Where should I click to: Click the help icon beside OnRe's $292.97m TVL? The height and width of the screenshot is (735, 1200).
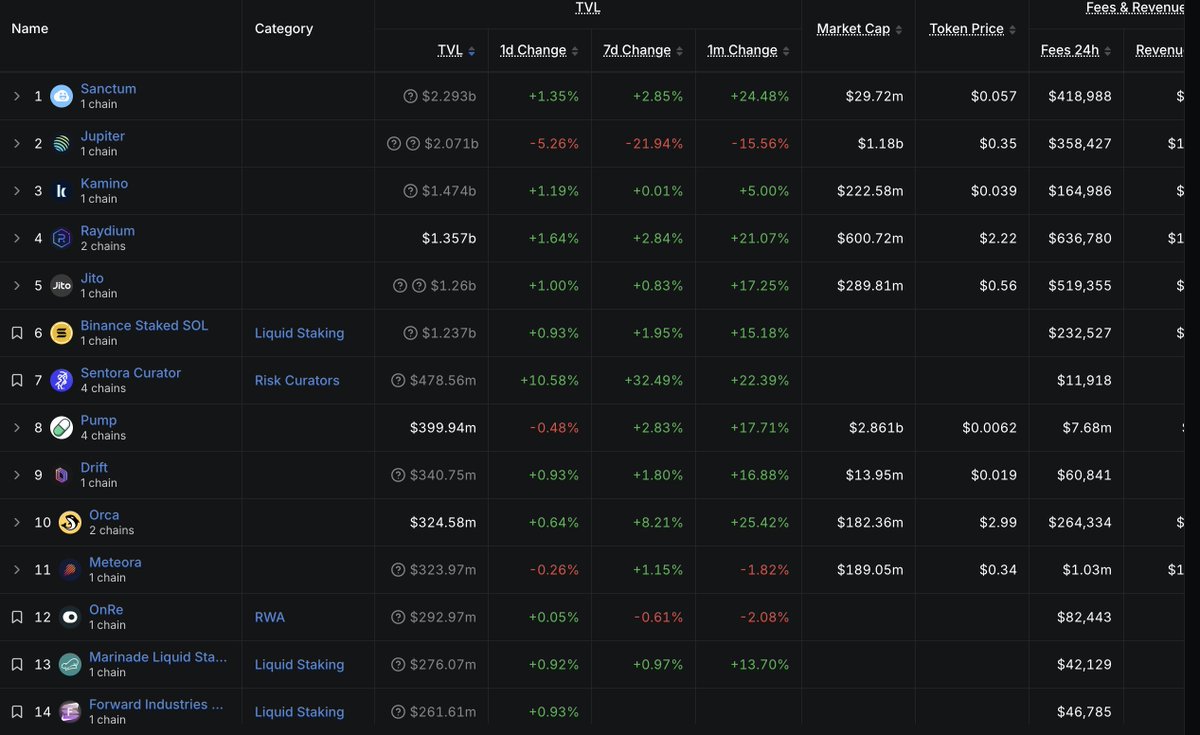tap(398, 617)
